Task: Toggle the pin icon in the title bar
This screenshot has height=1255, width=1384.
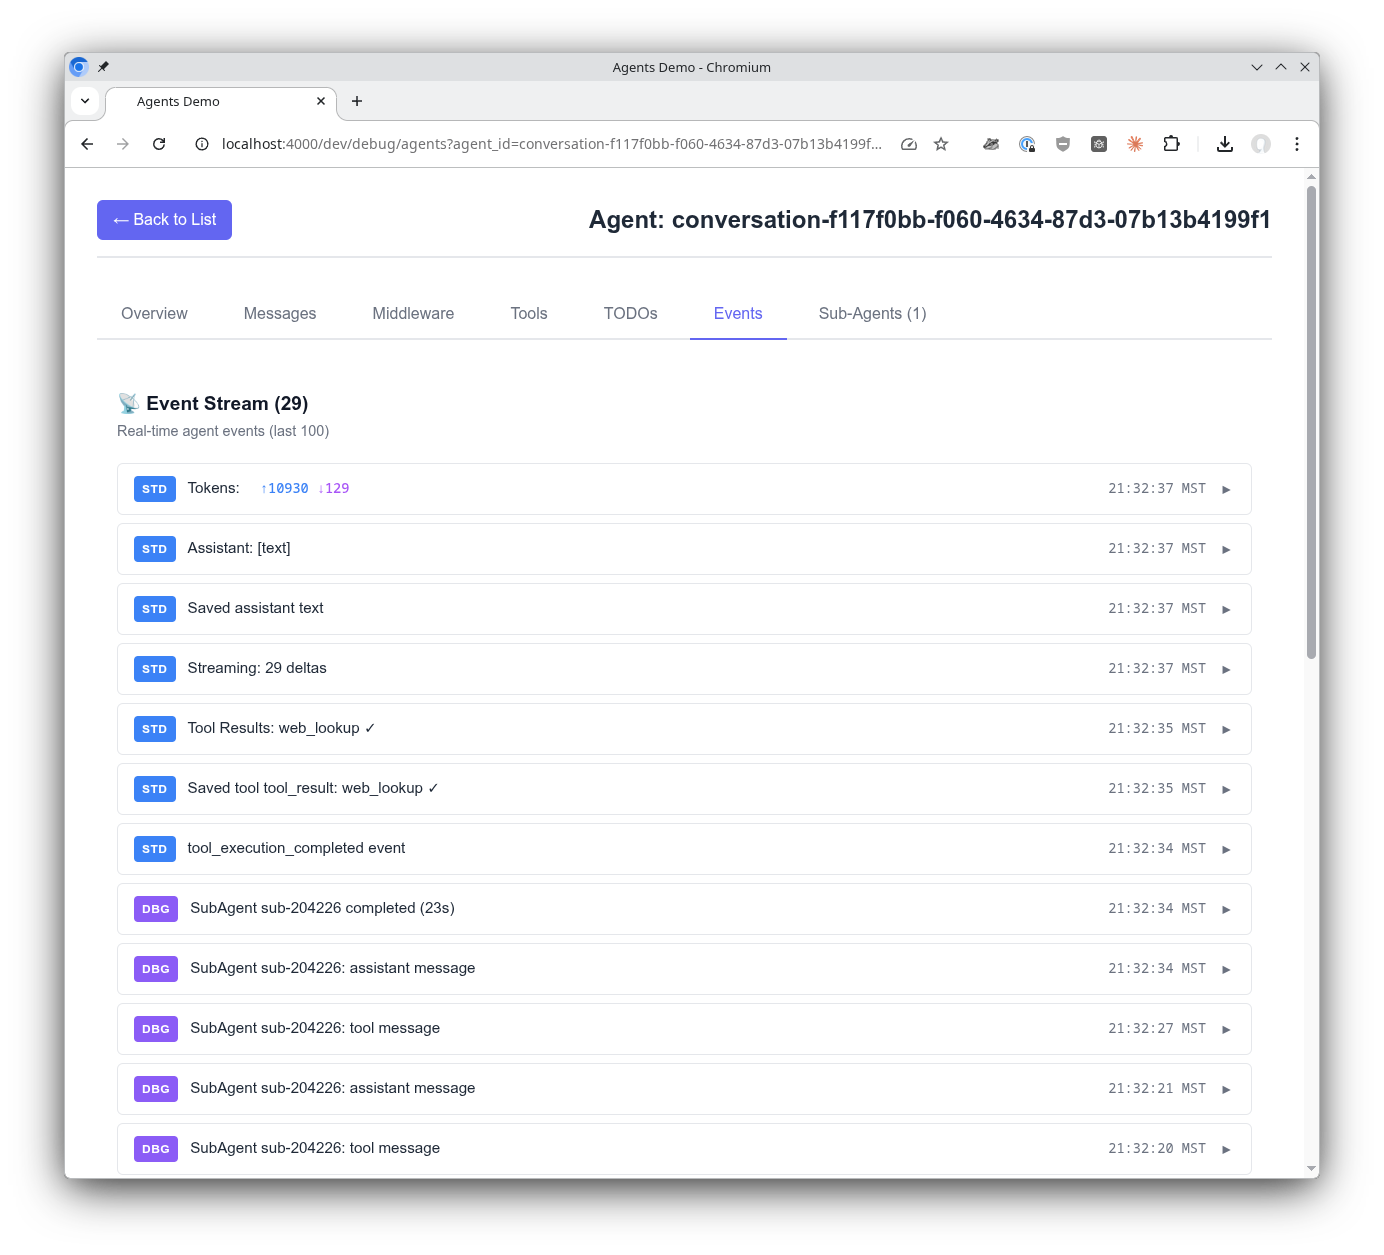Action: pos(104,66)
